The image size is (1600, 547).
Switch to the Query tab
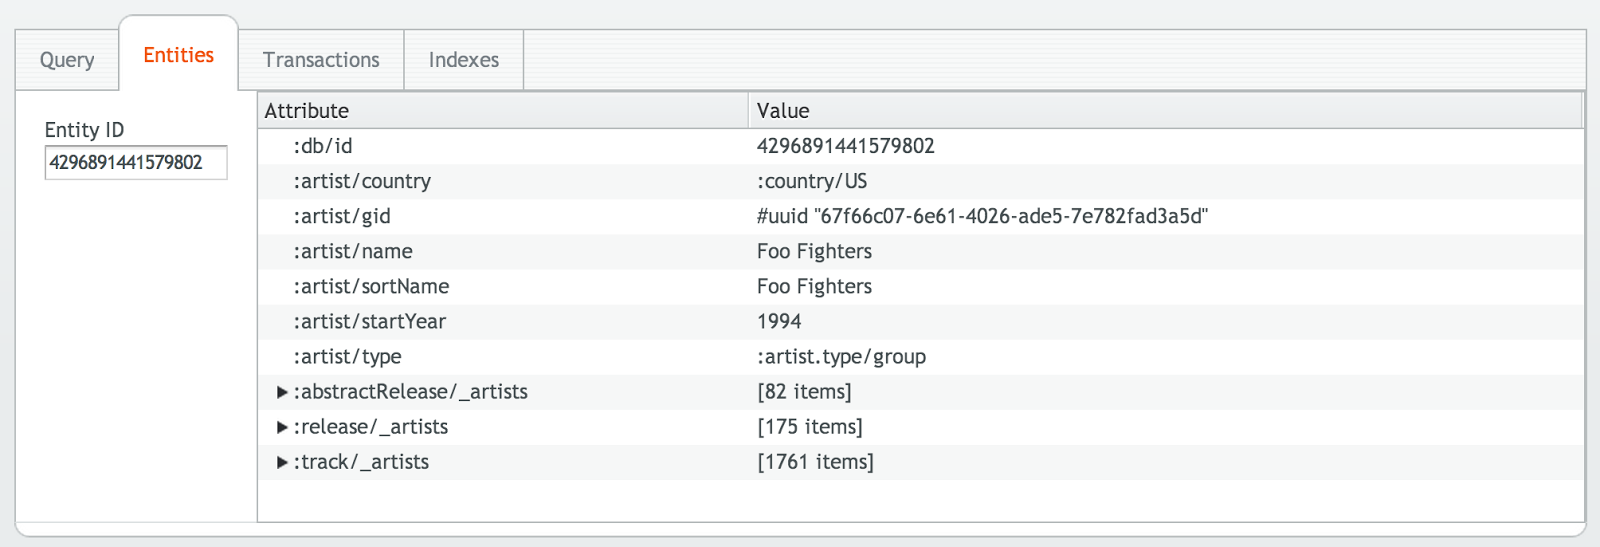coord(67,60)
